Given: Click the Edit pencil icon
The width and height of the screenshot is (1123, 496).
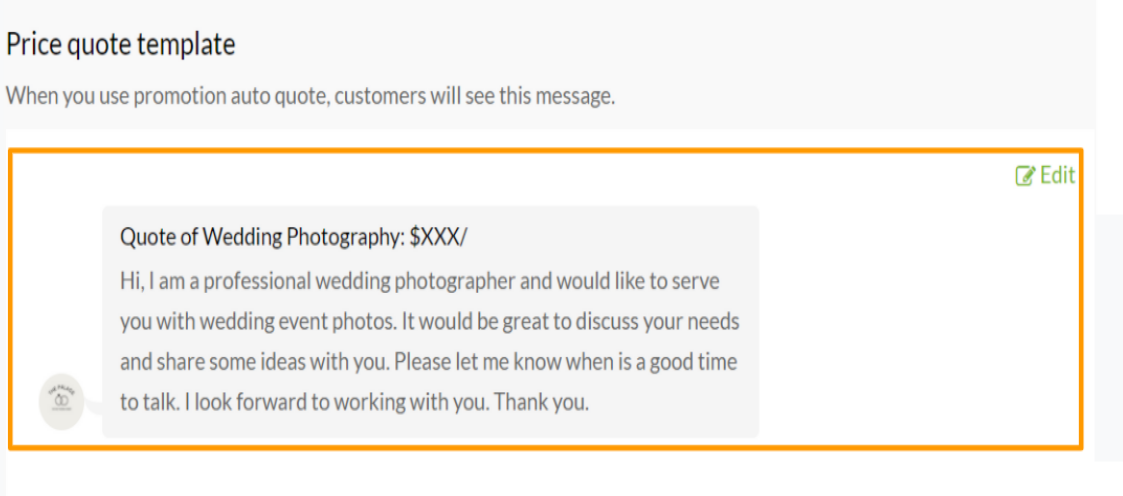Looking at the screenshot, I should 1025,177.
